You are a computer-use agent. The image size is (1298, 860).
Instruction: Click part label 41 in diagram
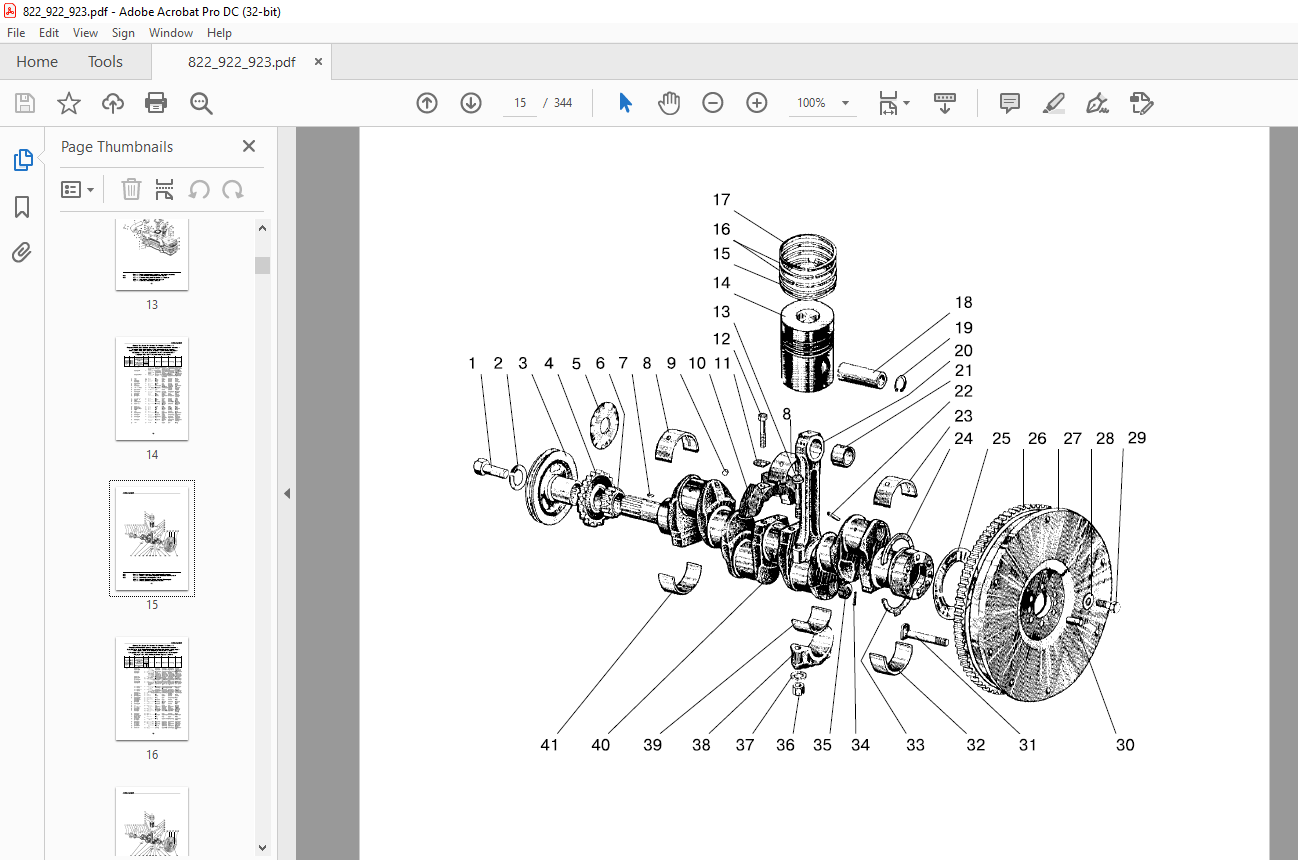click(x=548, y=745)
